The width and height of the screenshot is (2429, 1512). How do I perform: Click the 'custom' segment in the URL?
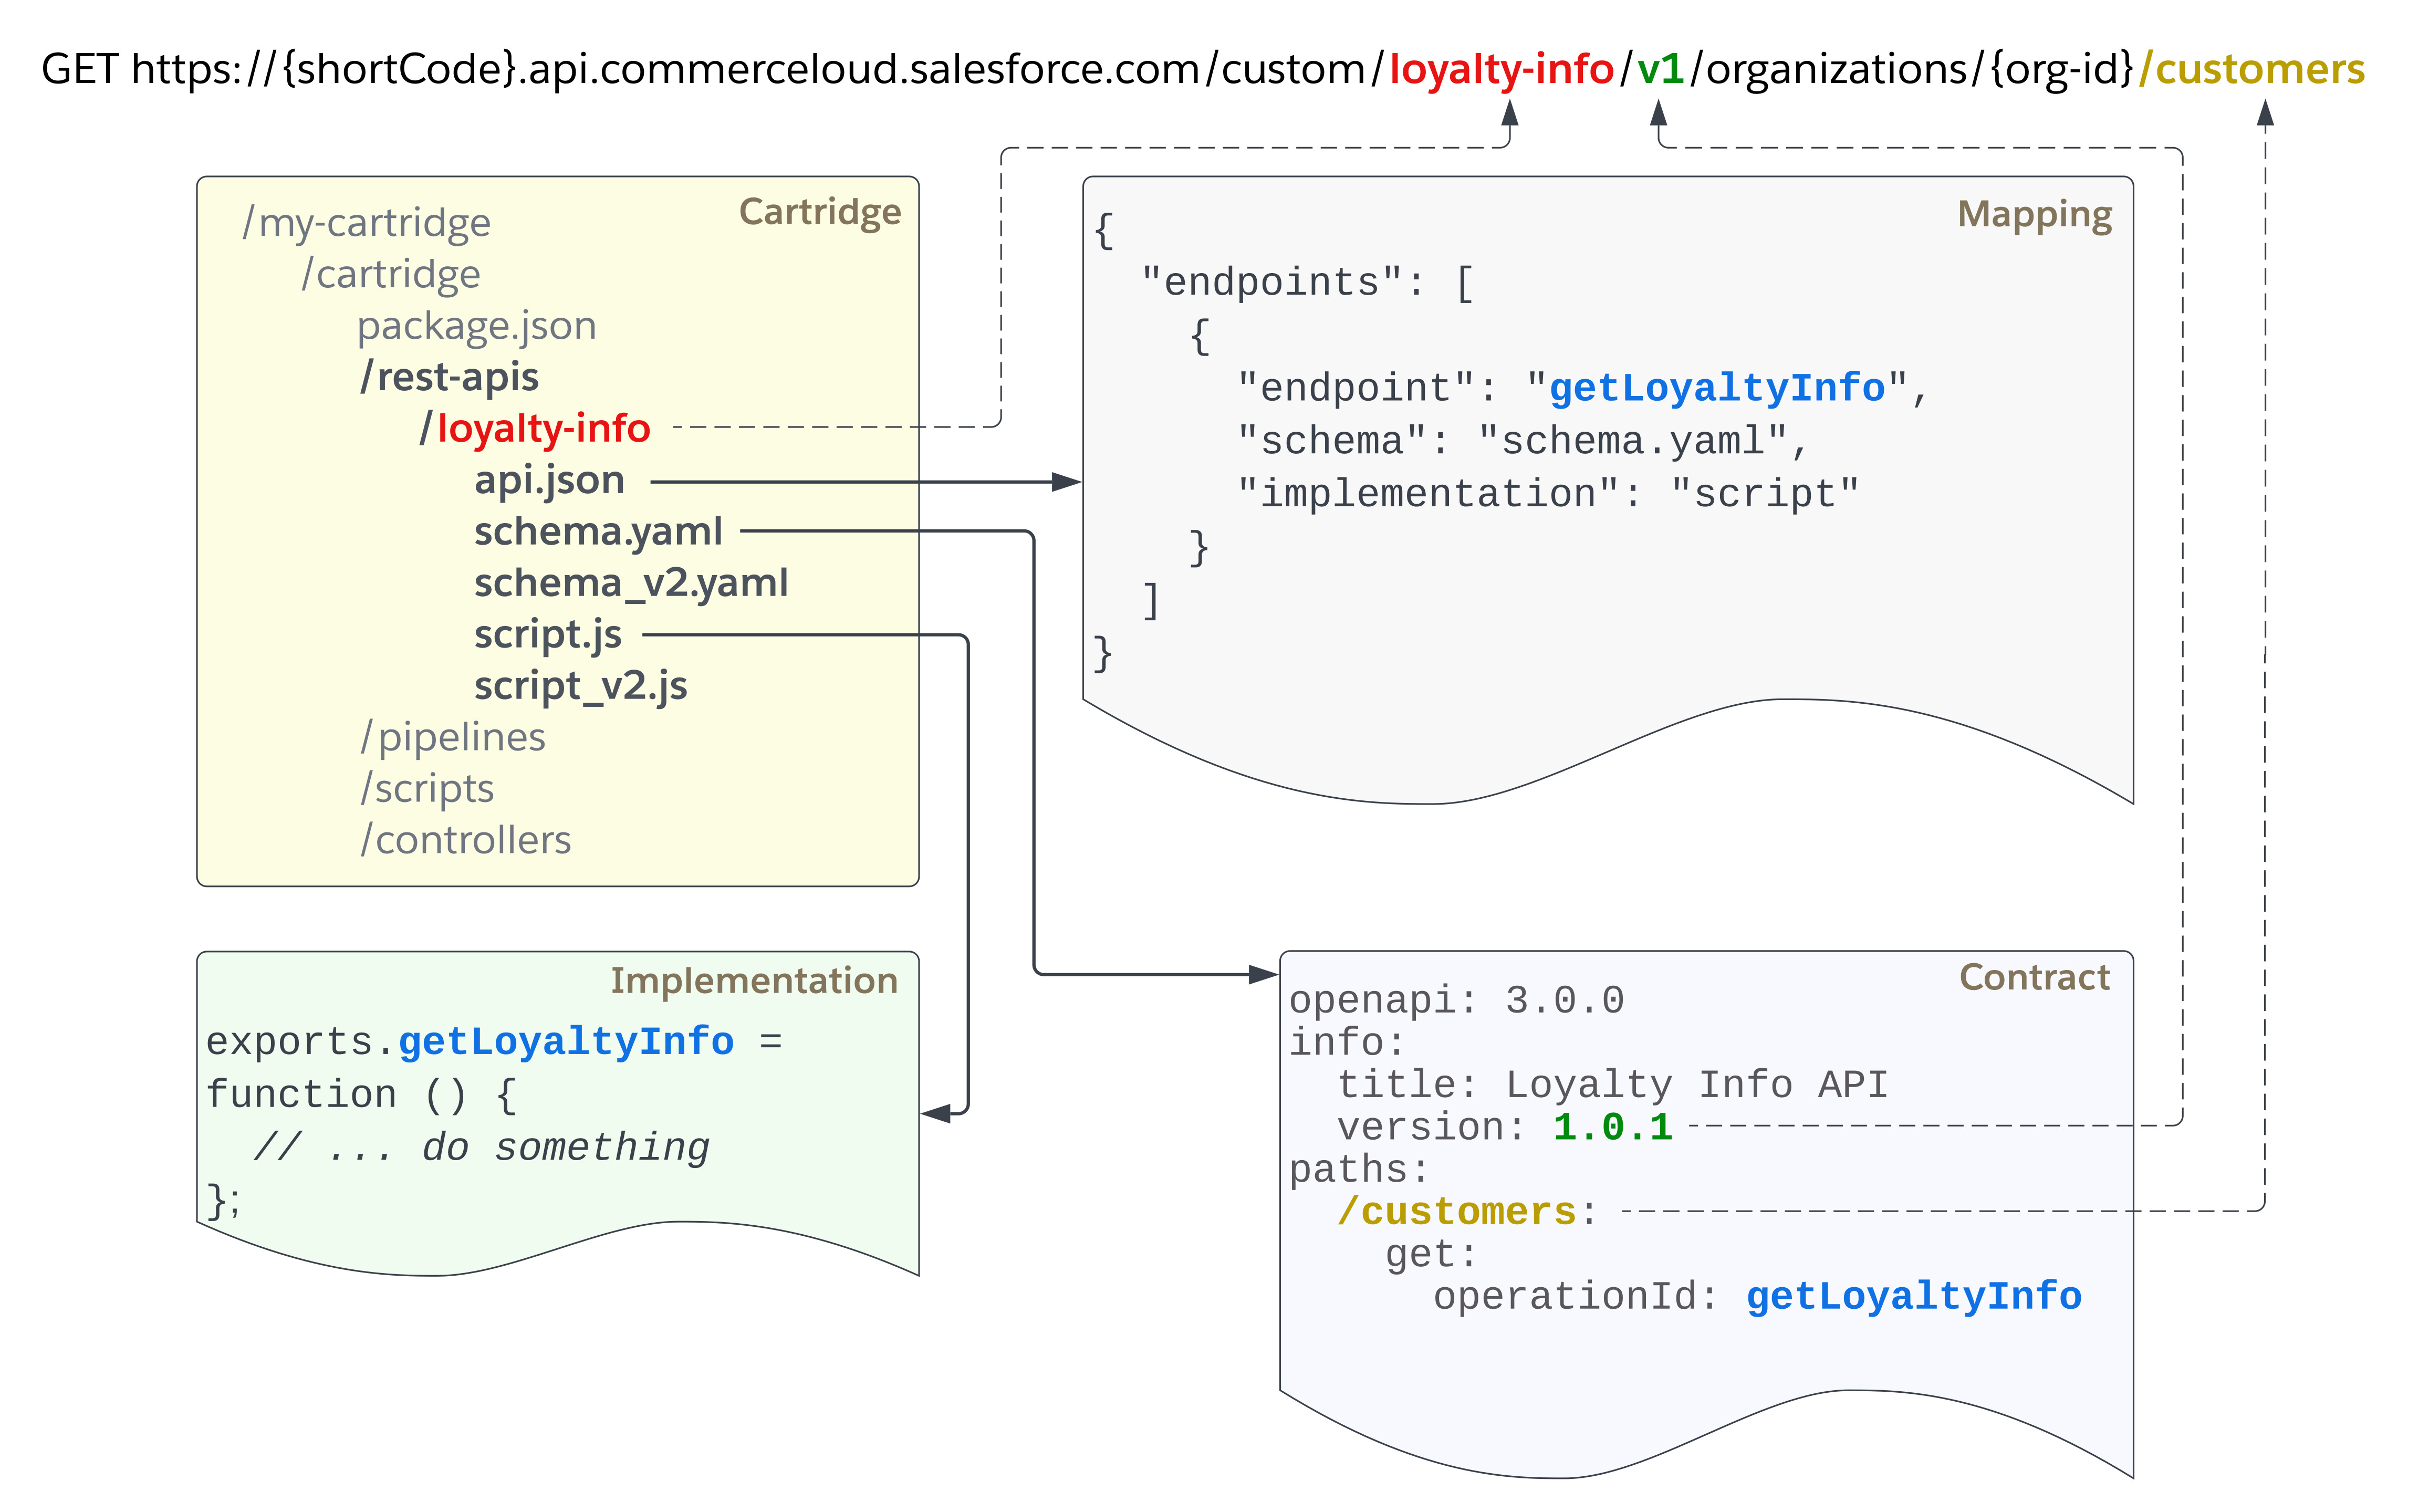click(1293, 69)
